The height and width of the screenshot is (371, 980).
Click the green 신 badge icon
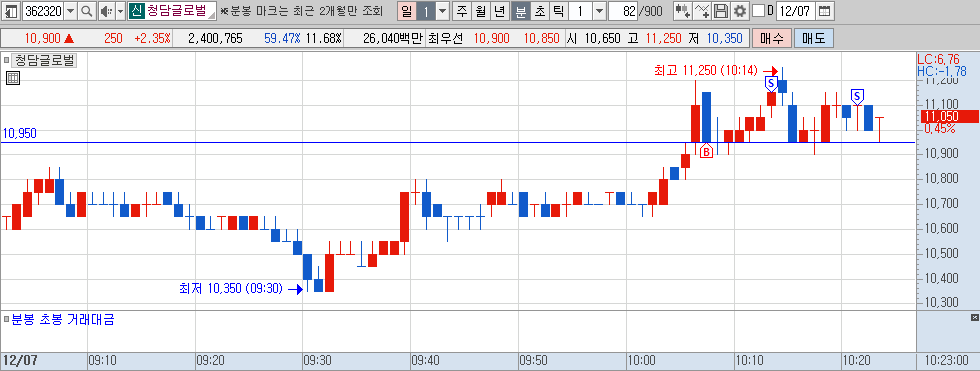pos(136,11)
